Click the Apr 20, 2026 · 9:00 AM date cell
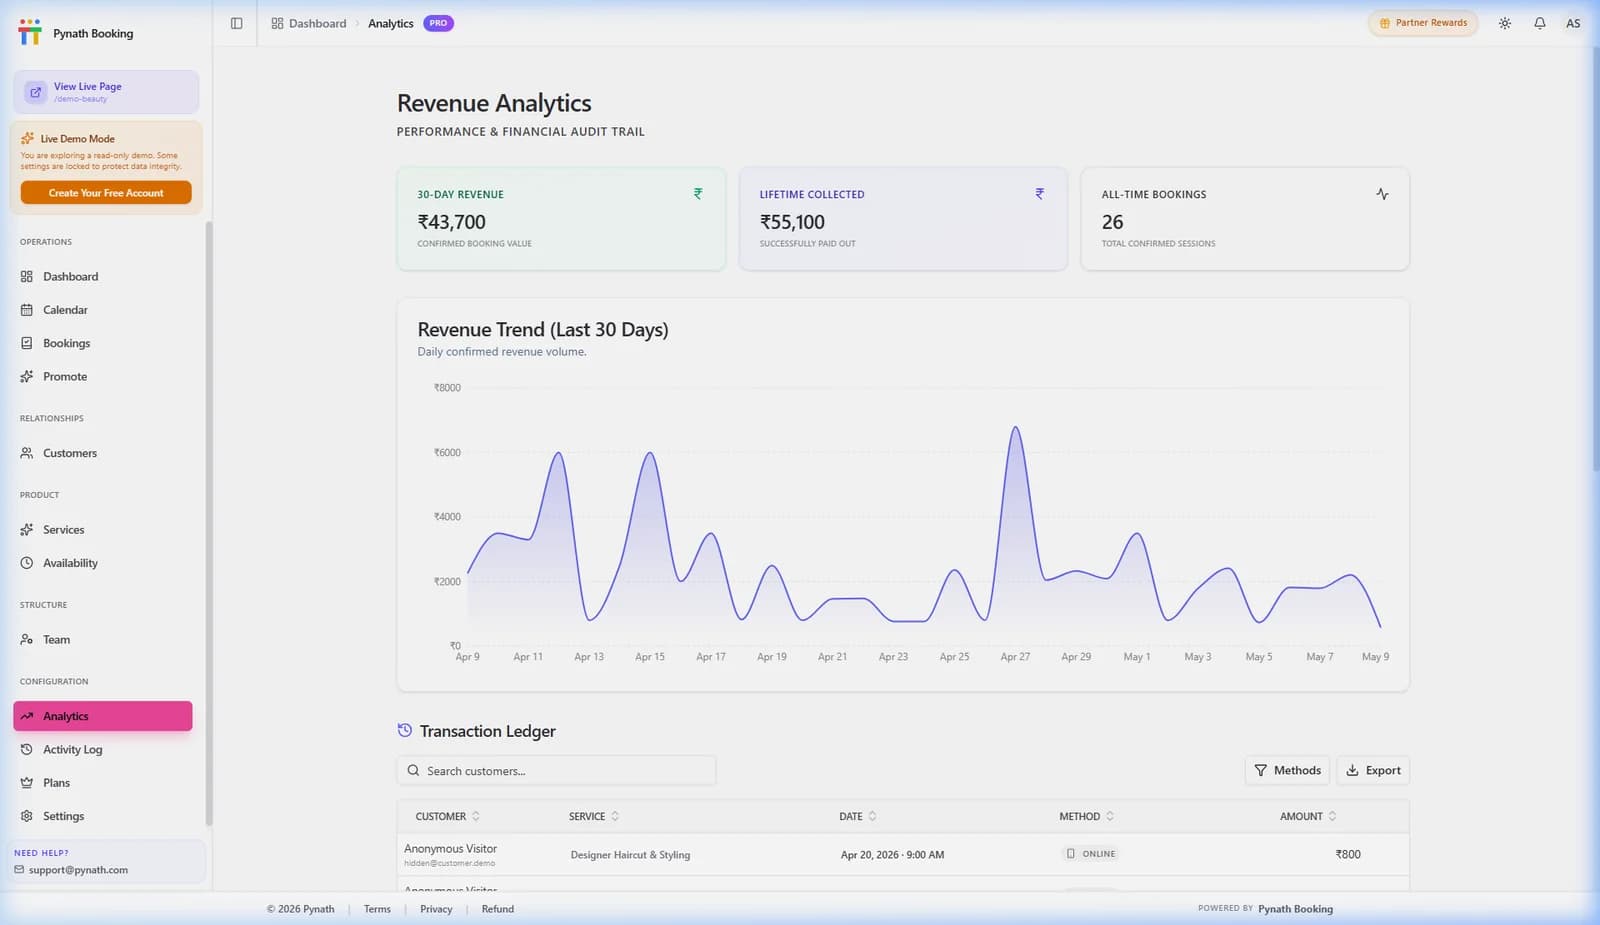Viewport: 1600px width, 925px height. coord(892,855)
